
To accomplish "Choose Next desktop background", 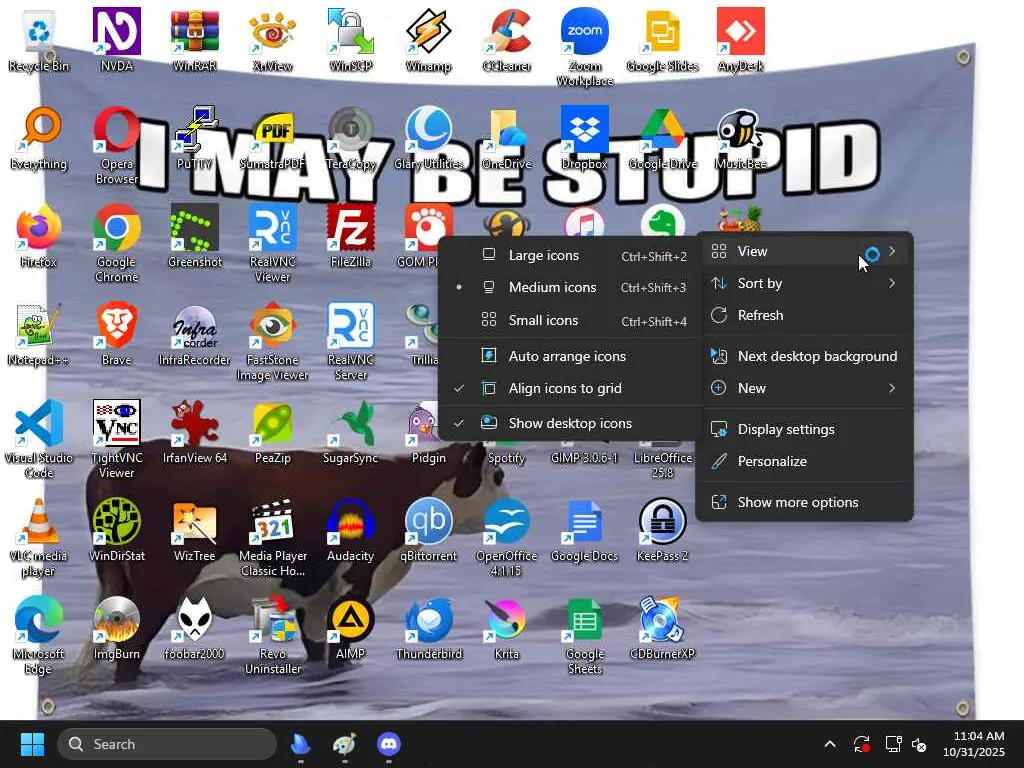I will pos(804,357).
